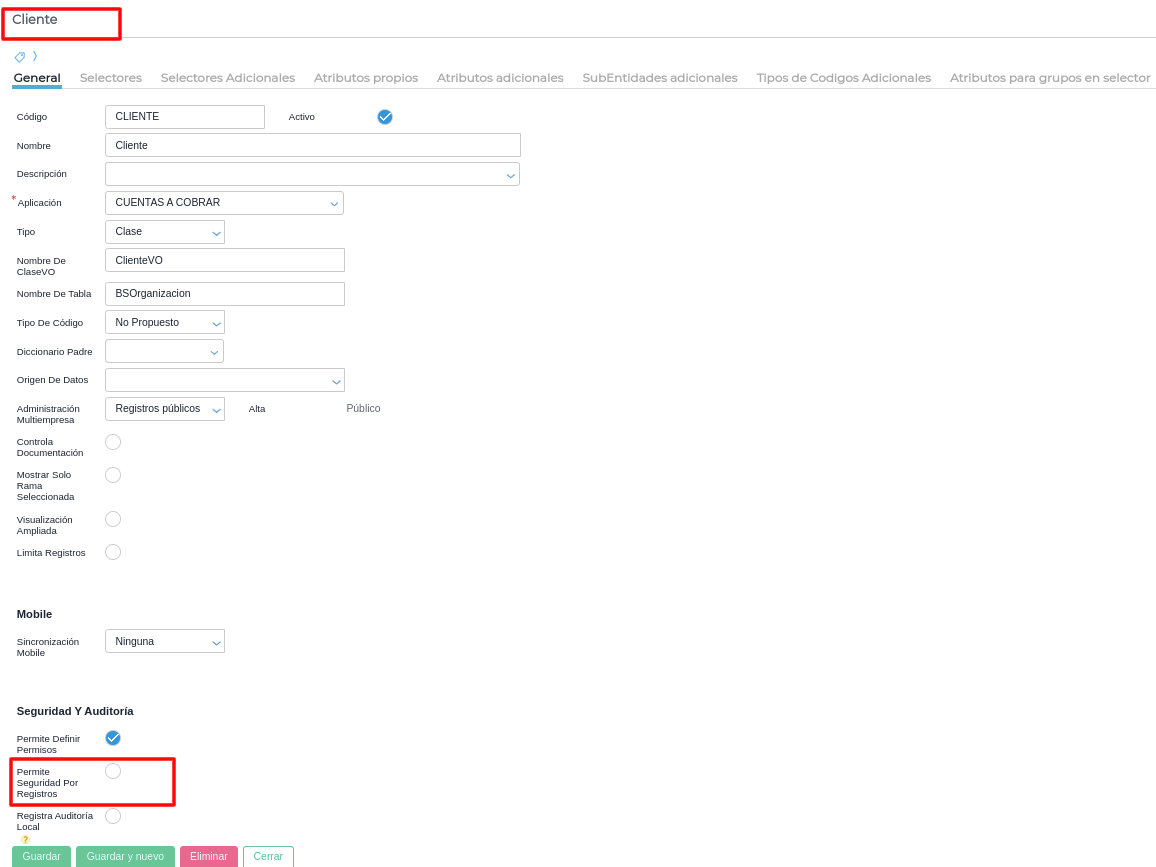The height and width of the screenshot is (867, 1156).
Task: Toggle Limita Registros checkbox
Action: point(113,552)
